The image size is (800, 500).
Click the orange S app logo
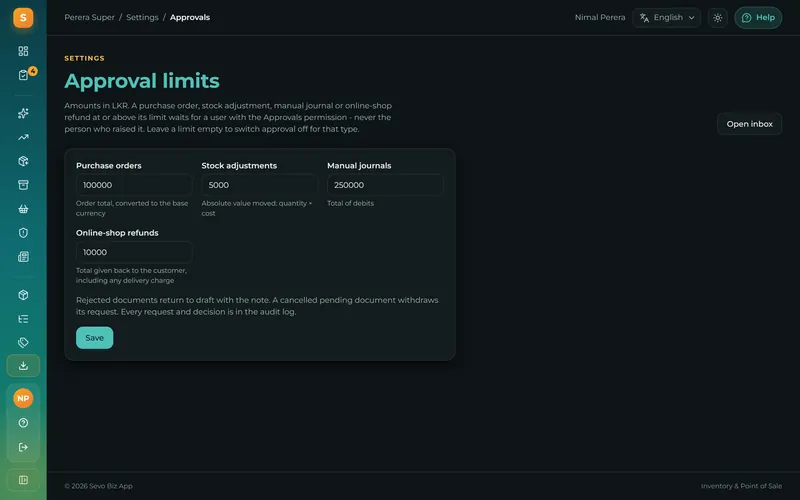coord(23,18)
